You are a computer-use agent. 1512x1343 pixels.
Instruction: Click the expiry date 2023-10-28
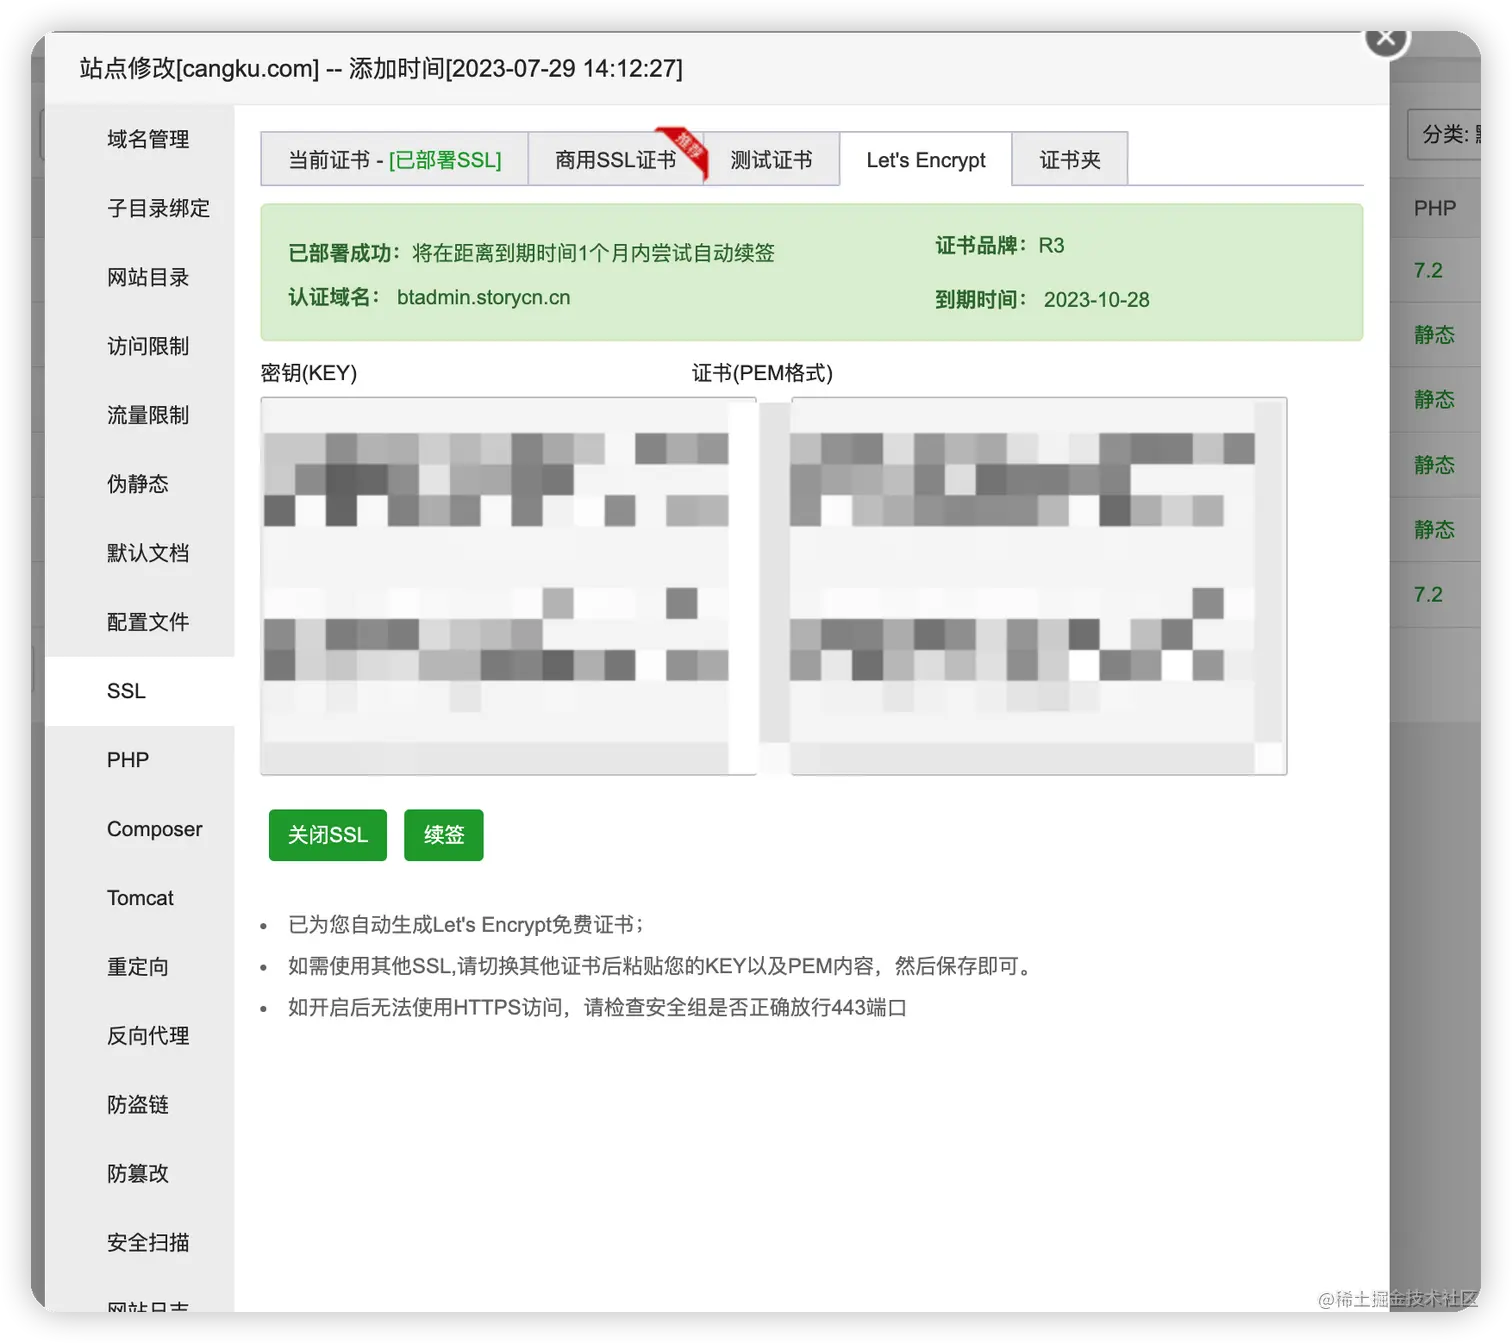[1097, 300]
